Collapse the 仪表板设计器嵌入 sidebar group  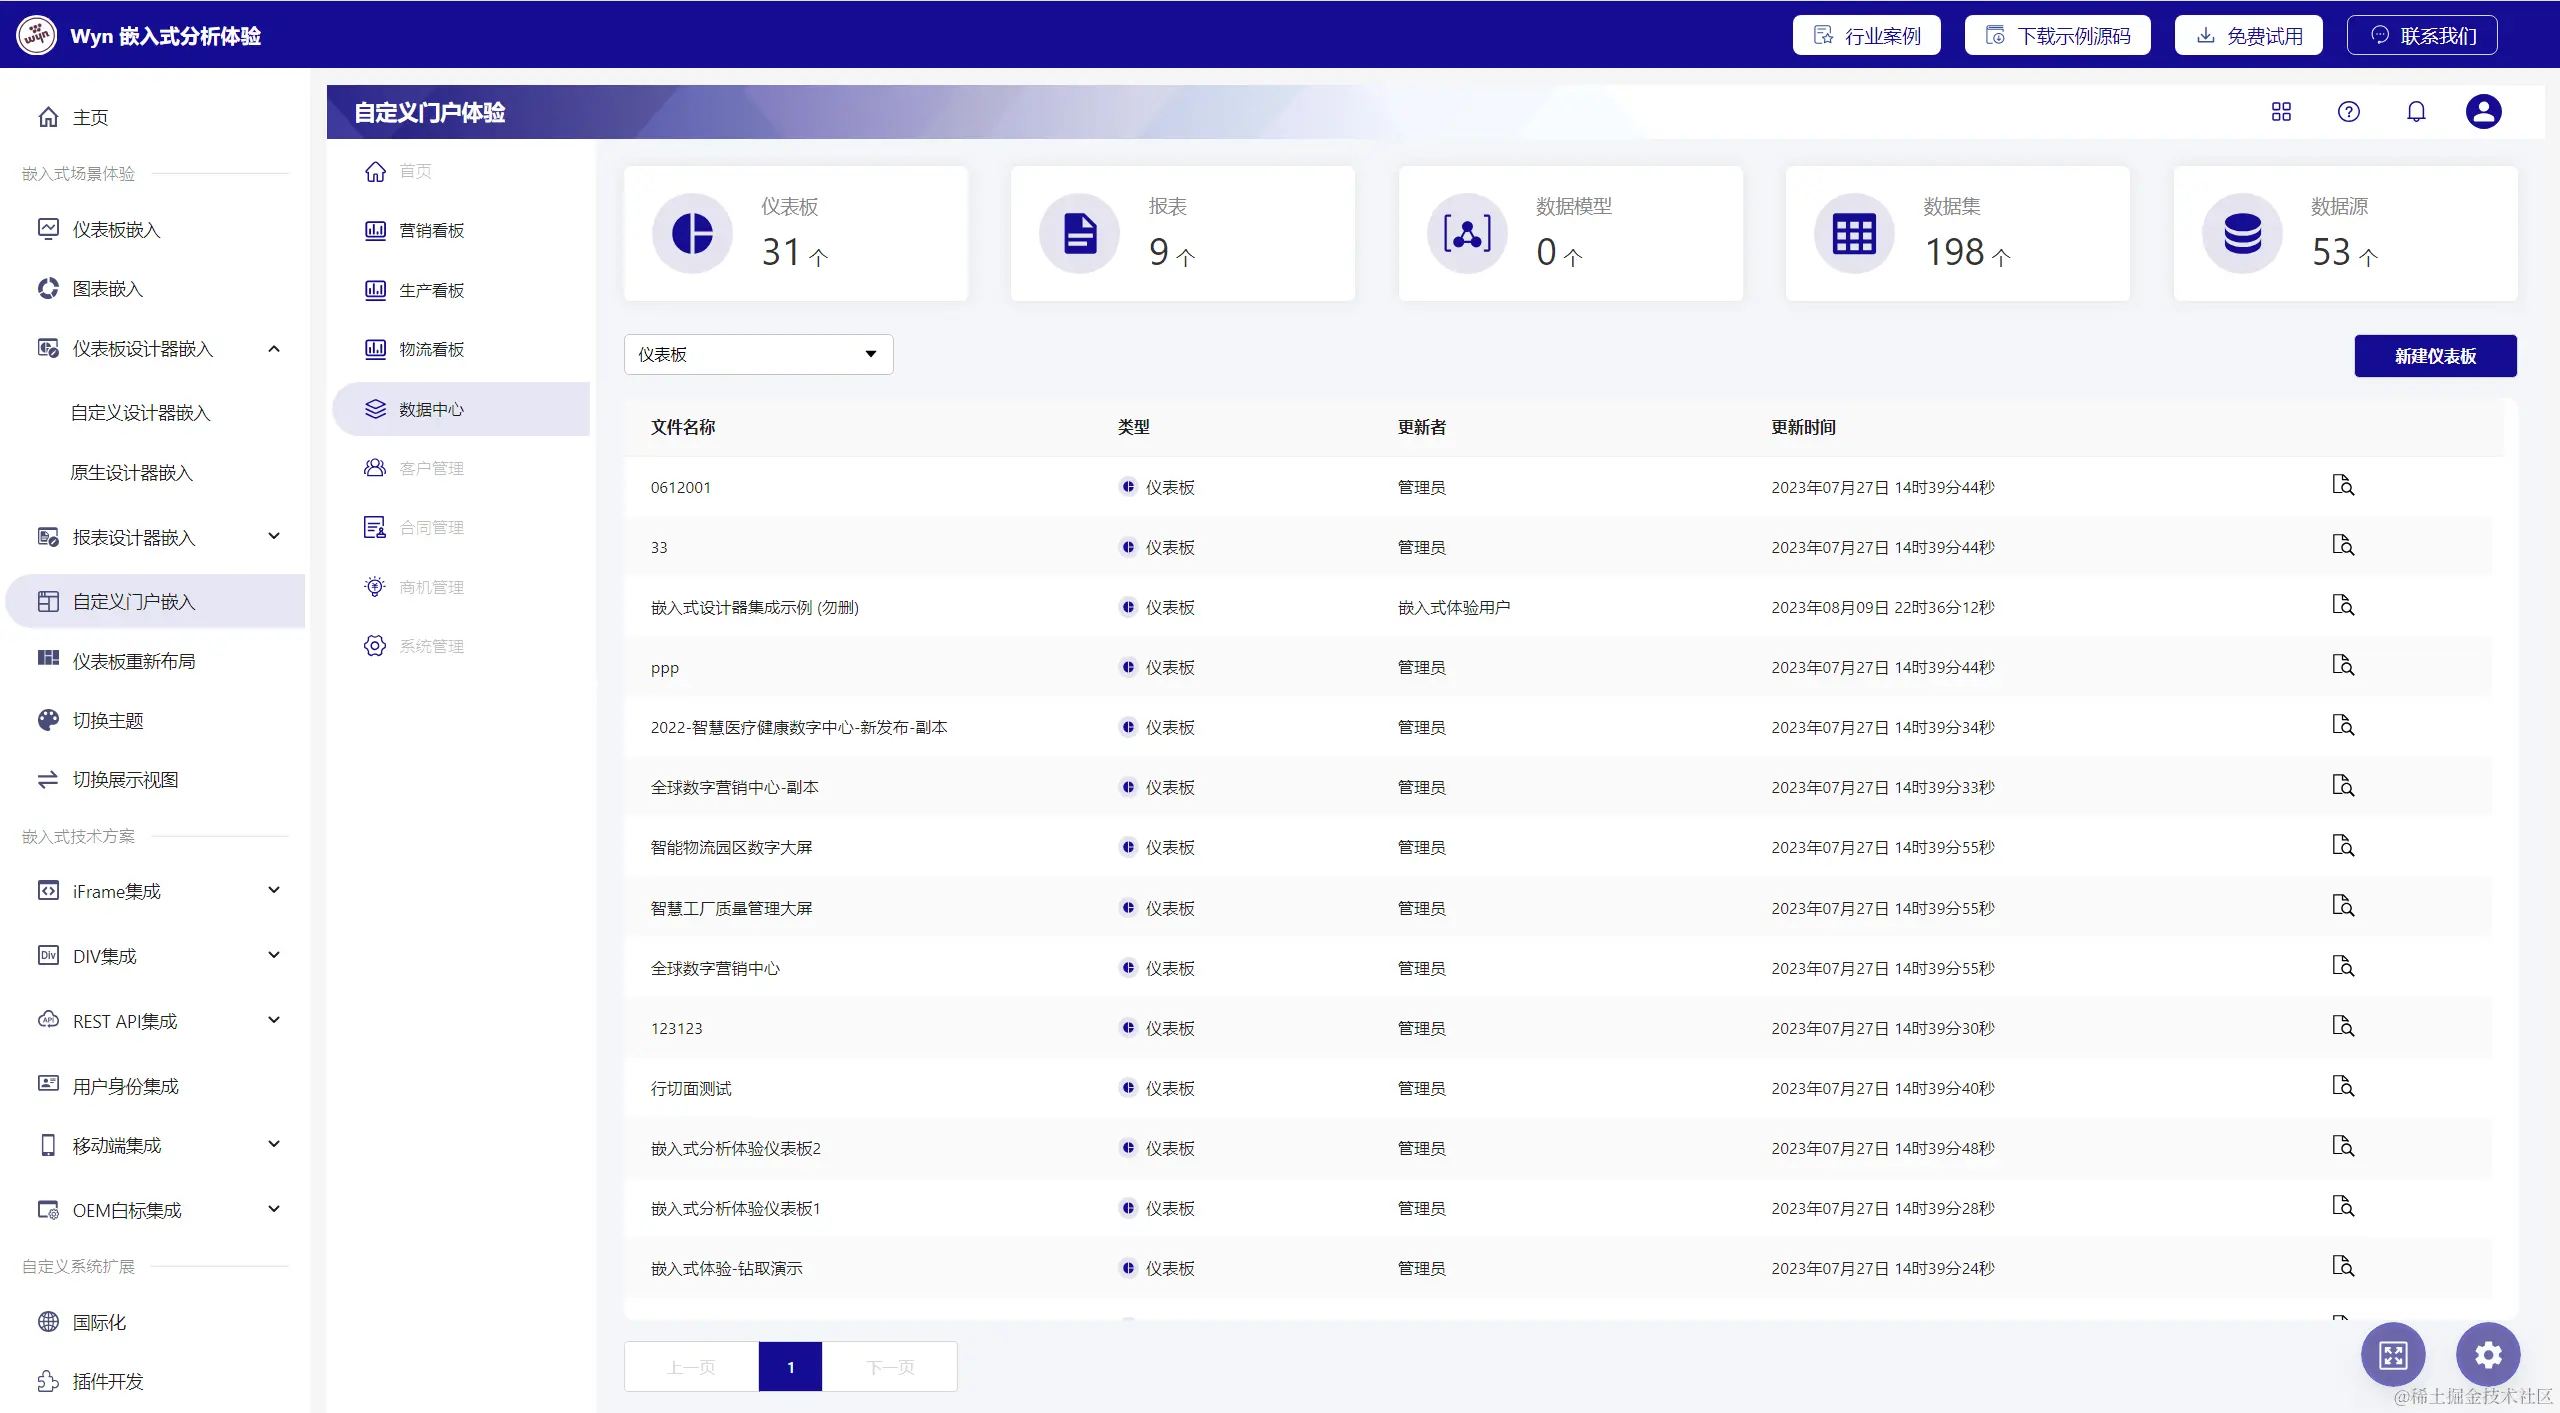274,349
